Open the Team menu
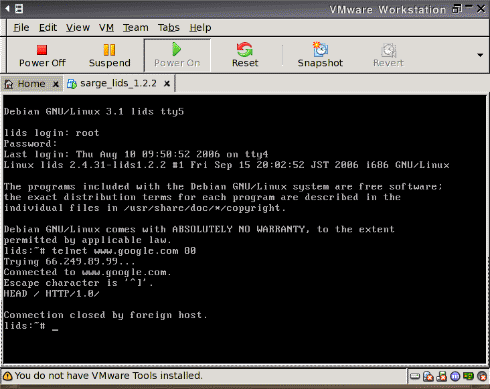490x389 pixels. click(x=135, y=28)
